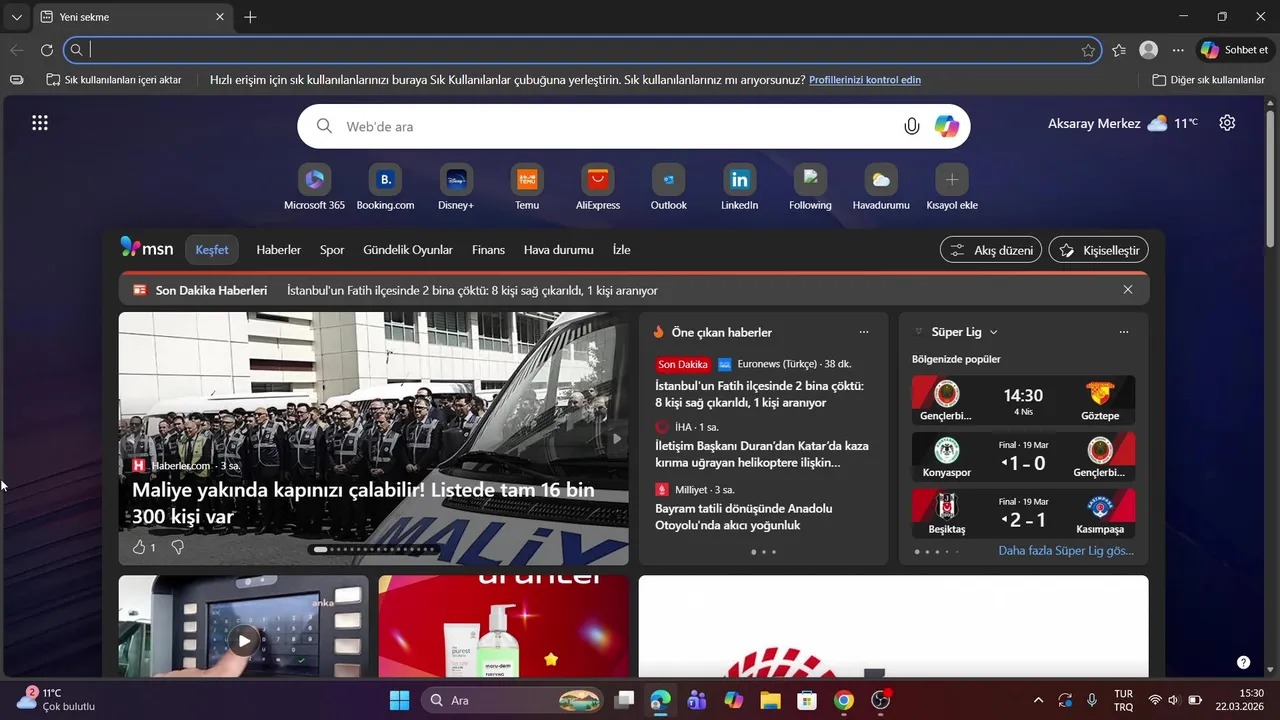Open the help question mark button

[x=1243, y=662]
